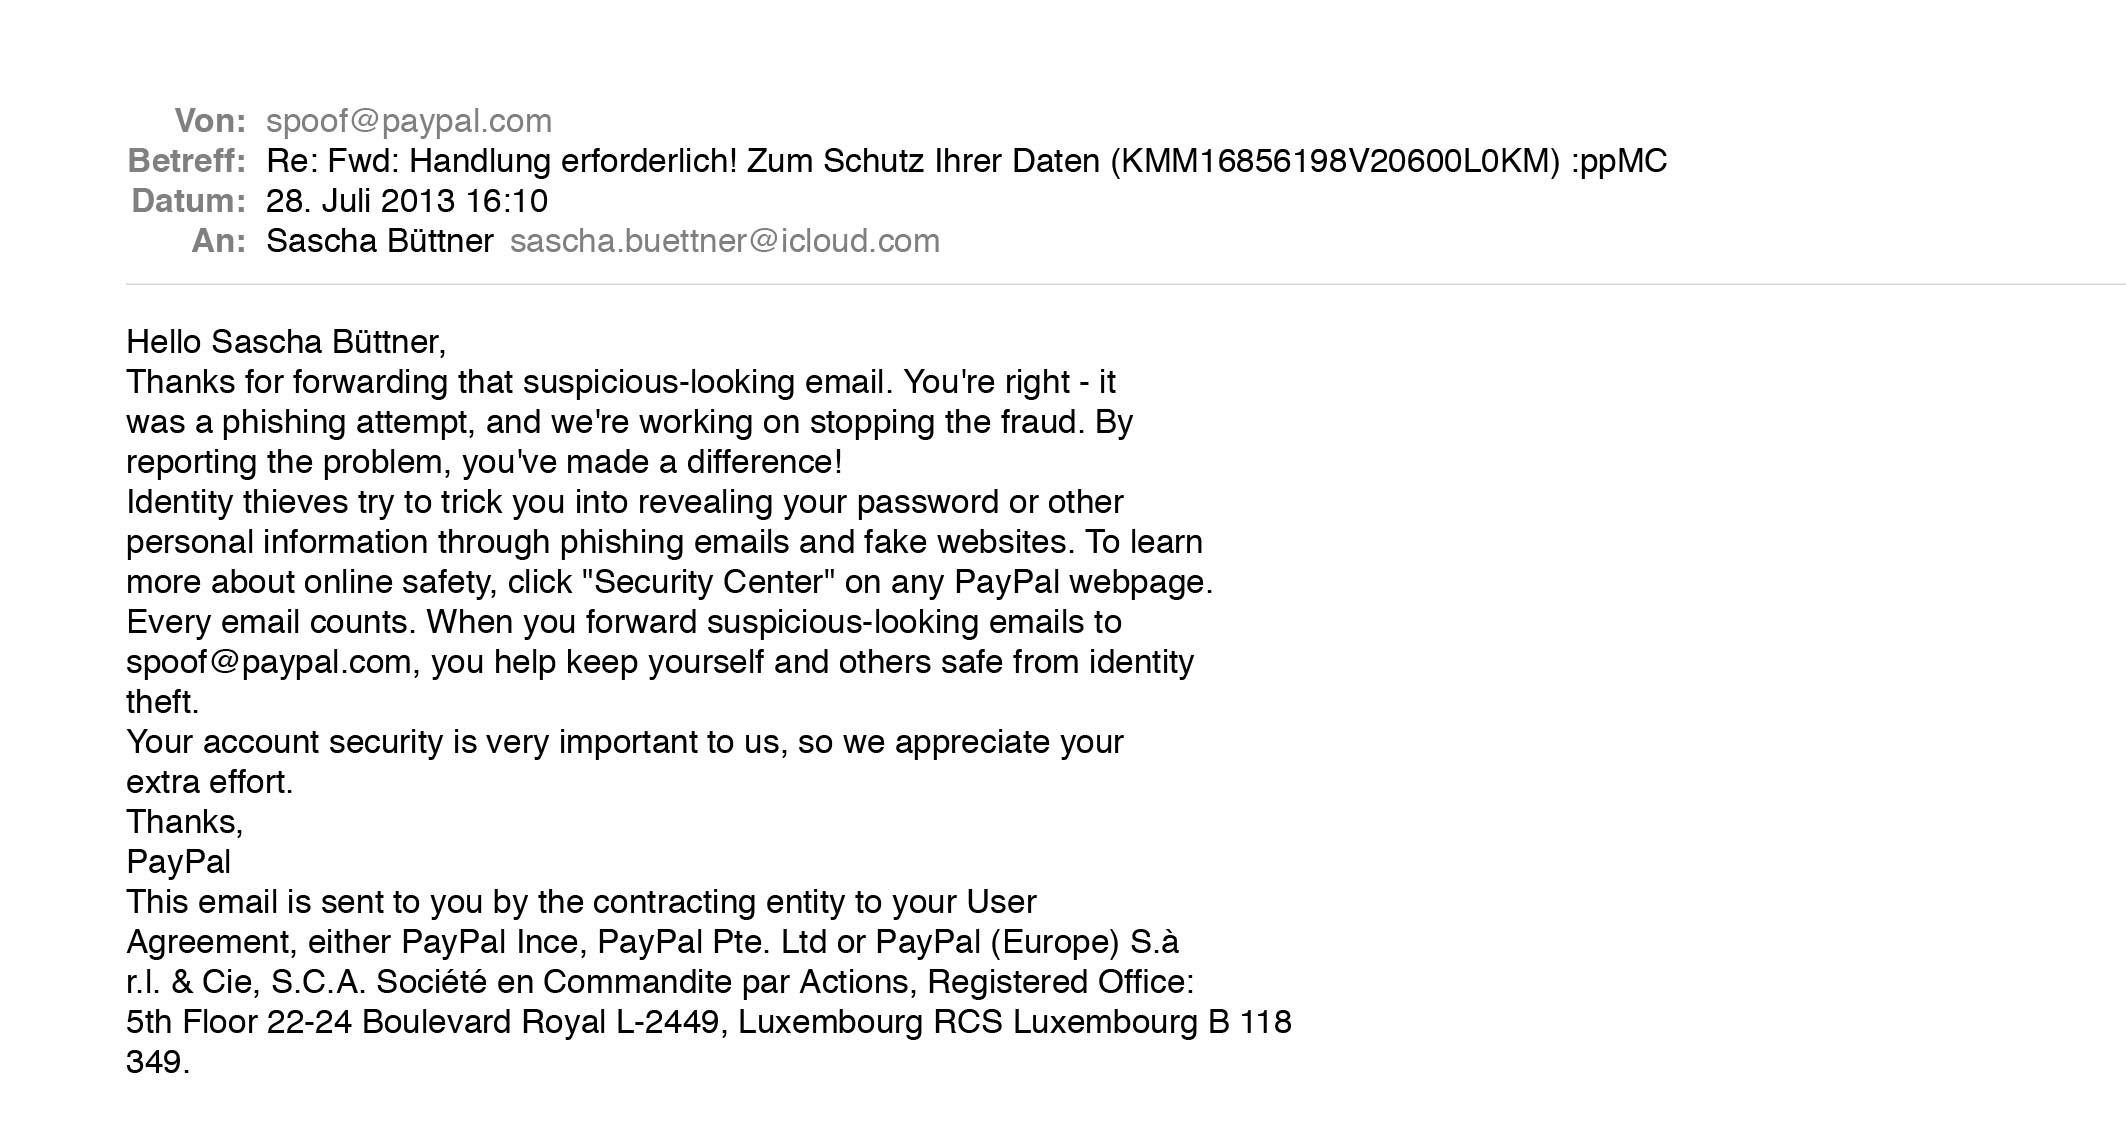Click the recipient name Sascha Büttner
This screenshot has width=2126, height=1146.
pos(379,241)
